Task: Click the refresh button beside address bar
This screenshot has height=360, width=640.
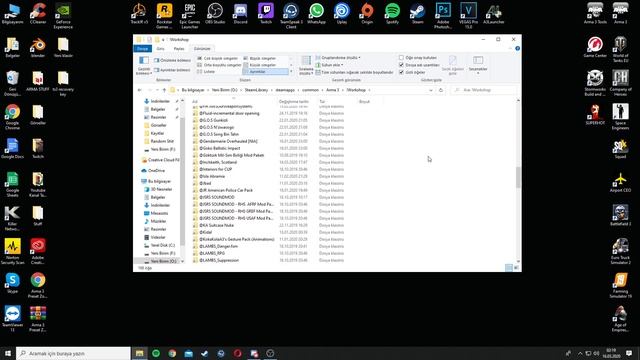Action: (440, 90)
